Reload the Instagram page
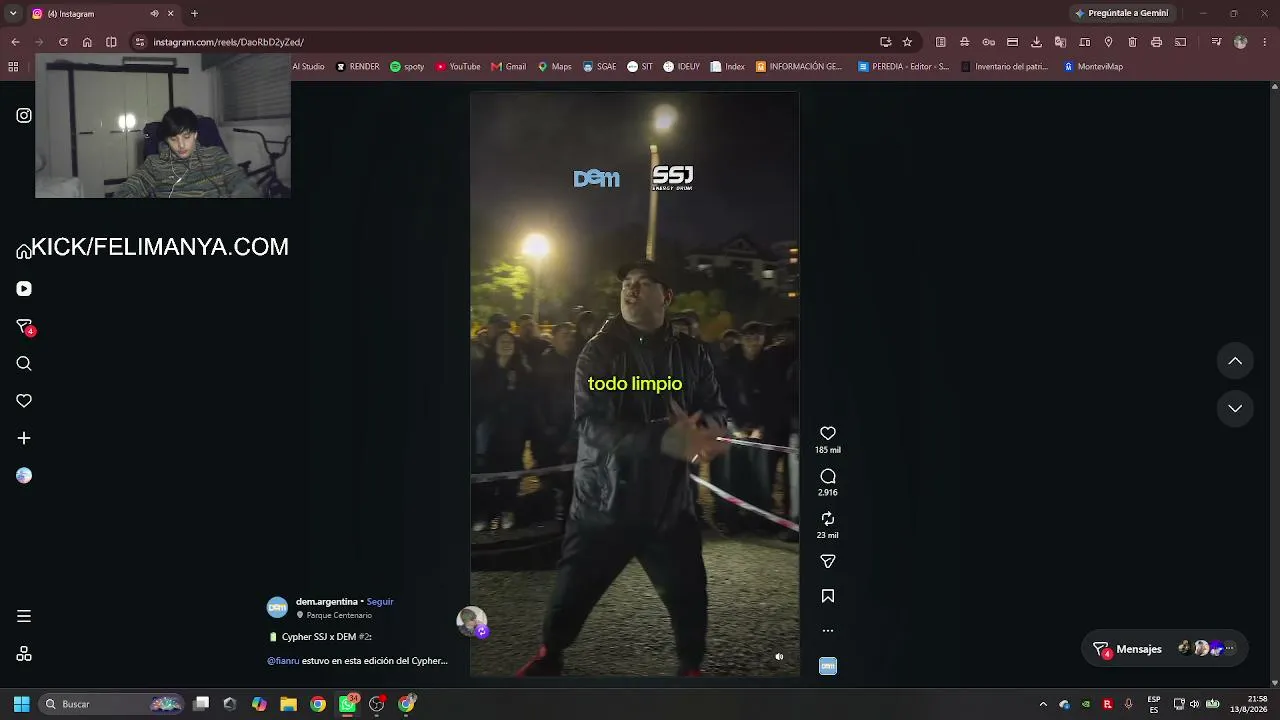The width and height of the screenshot is (1280, 720). click(x=63, y=42)
